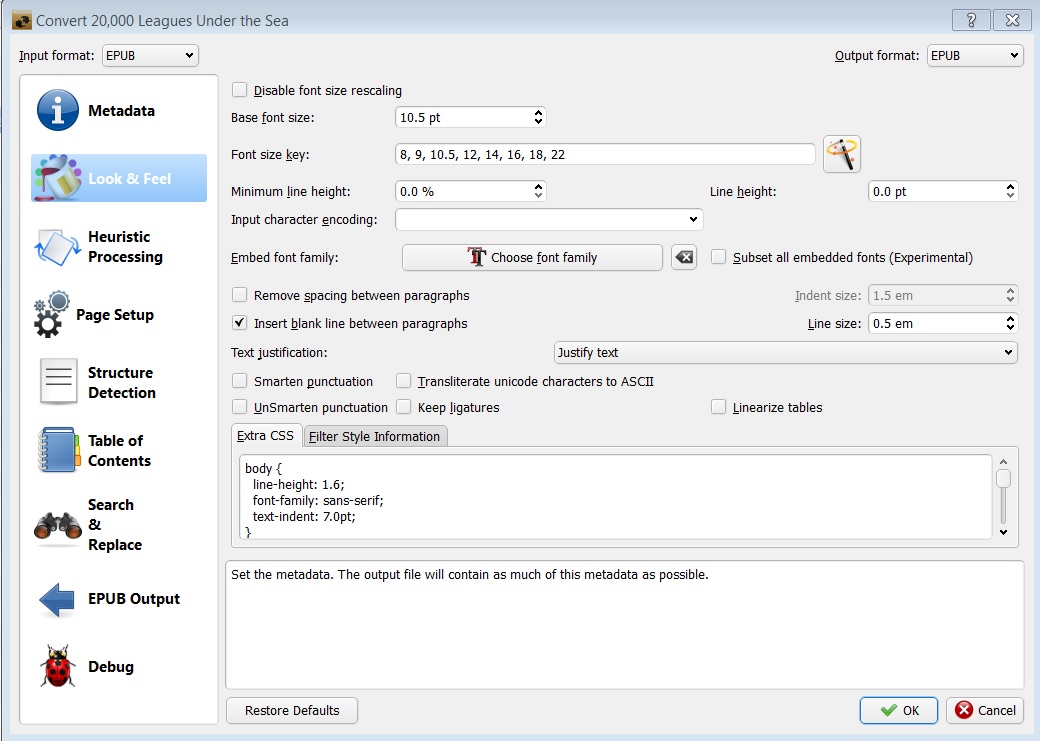Open the Search & Replace binoculars icon
1040x741 pixels.
[x=58, y=525]
